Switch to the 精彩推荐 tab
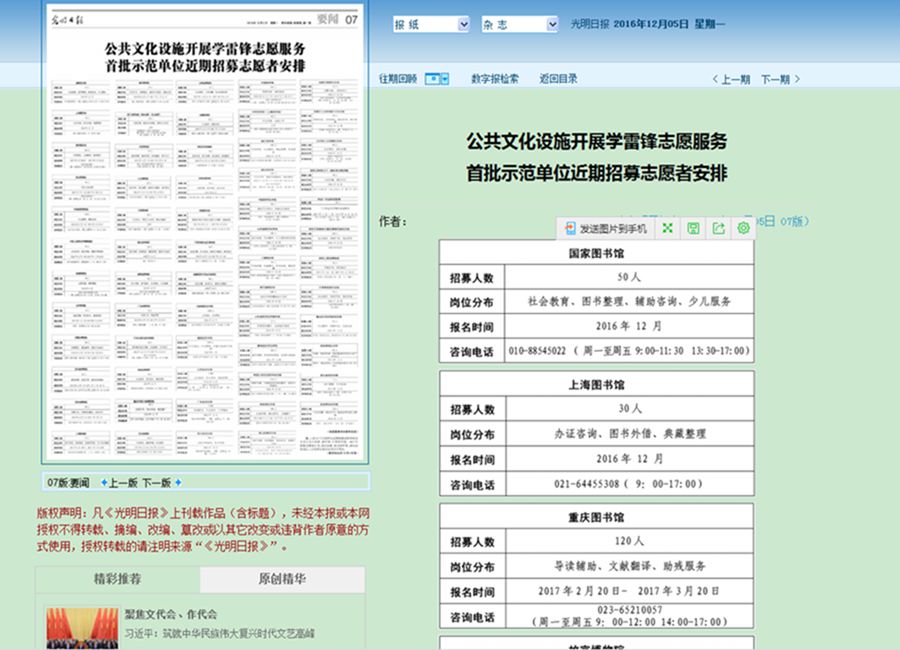Image resolution: width=900 pixels, height=650 pixels. (118, 579)
